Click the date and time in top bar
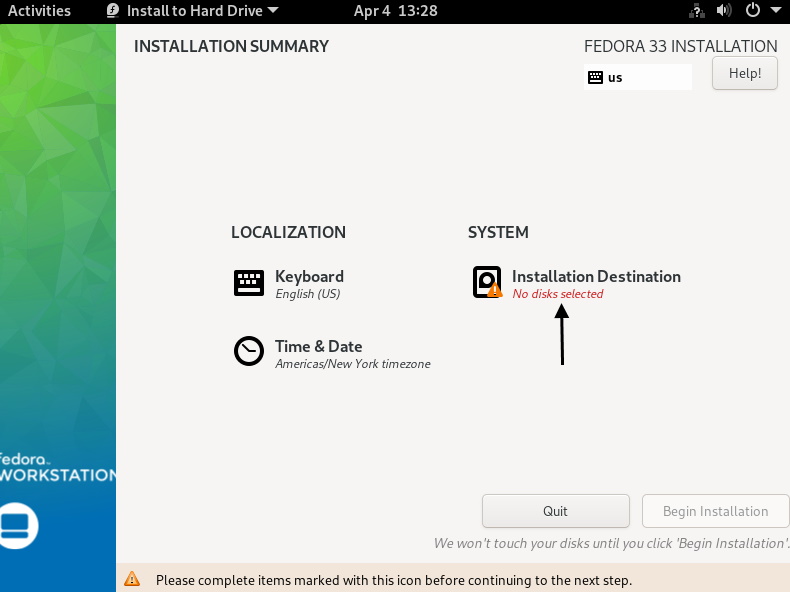Image resolution: width=790 pixels, height=592 pixels. click(396, 11)
